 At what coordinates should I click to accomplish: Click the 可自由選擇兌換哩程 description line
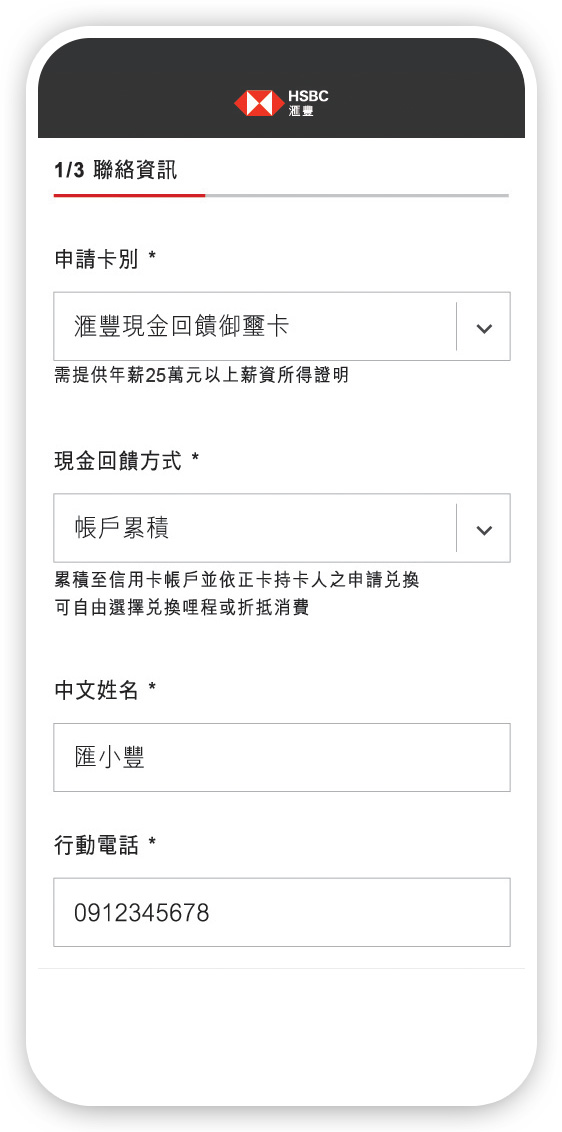[182, 608]
